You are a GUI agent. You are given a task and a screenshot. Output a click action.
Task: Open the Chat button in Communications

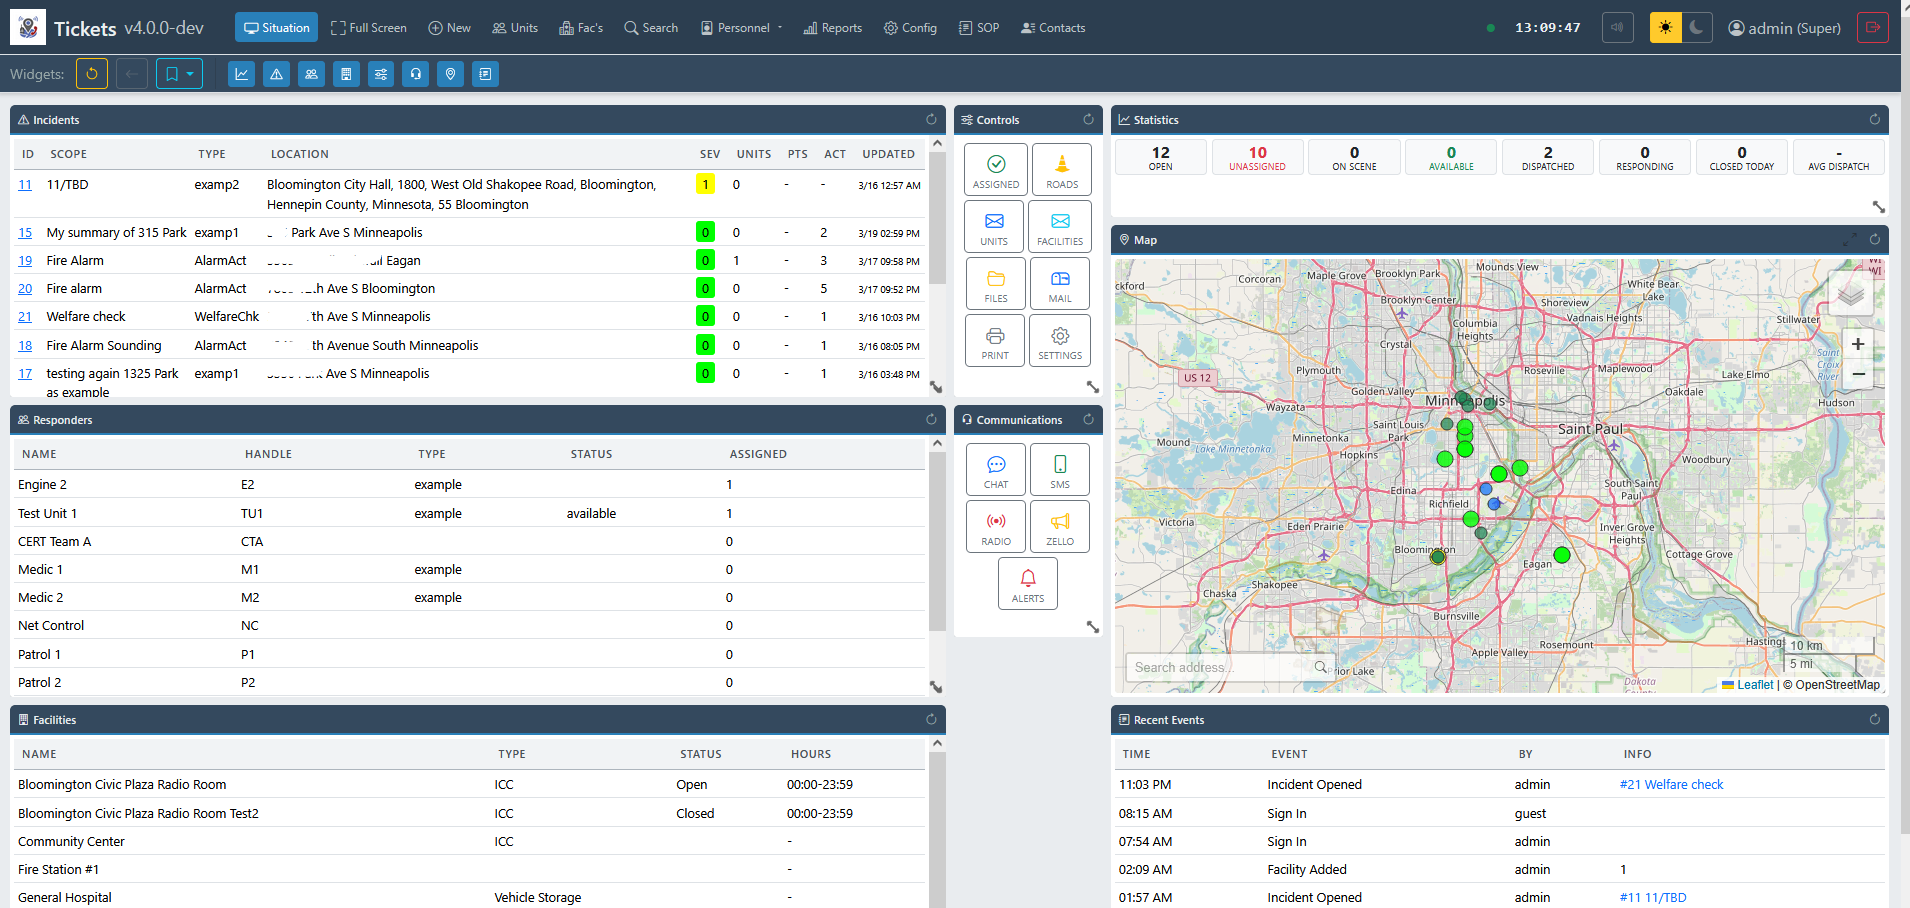[996, 470]
